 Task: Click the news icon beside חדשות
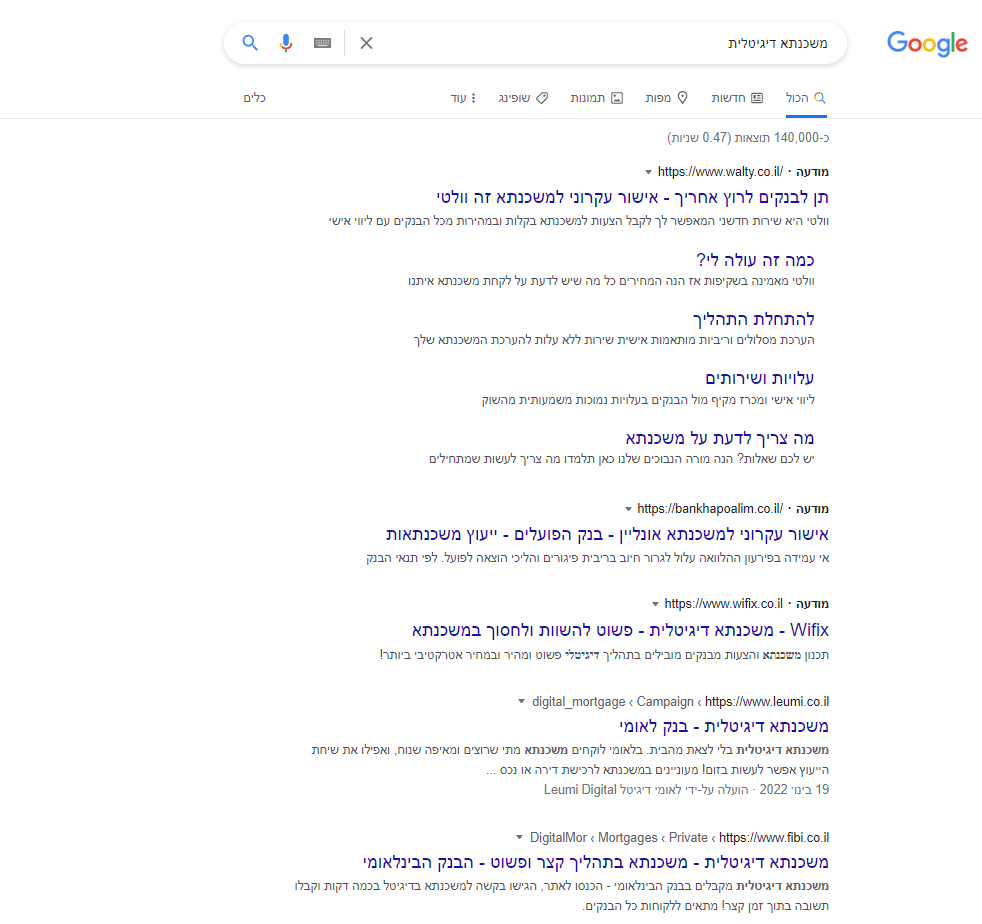tap(757, 98)
